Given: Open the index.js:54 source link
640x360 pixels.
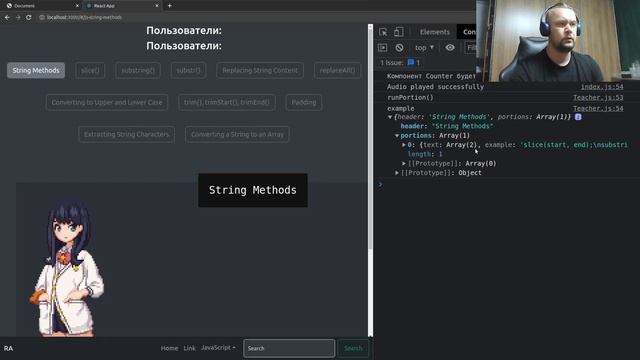Looking at the screenshot, I should click(602, 87).
